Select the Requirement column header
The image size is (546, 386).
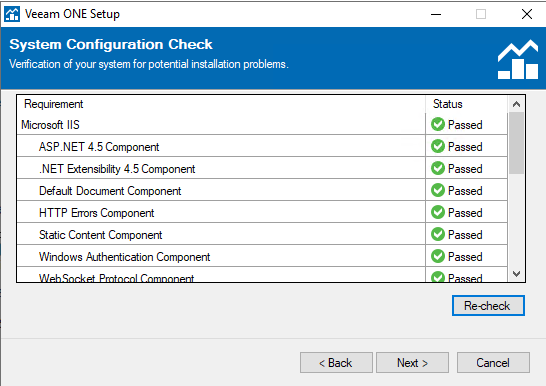(221, 104)
